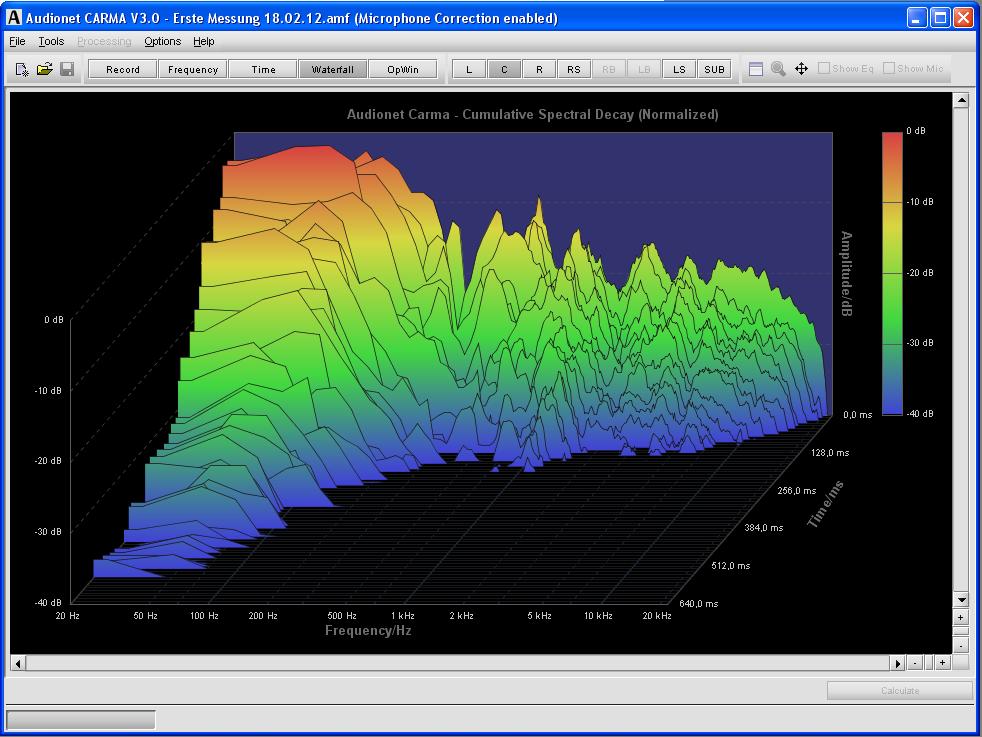The width and height of the screenshot is (982, 737).
Task: Toggle the LS channel button
Action: click(680, 69)
